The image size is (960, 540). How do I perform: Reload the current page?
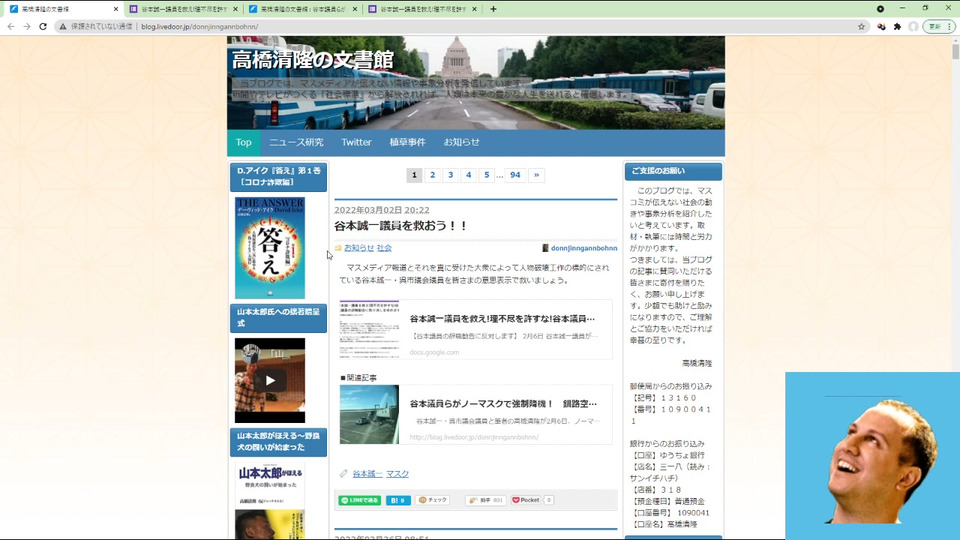click(43, 26)
